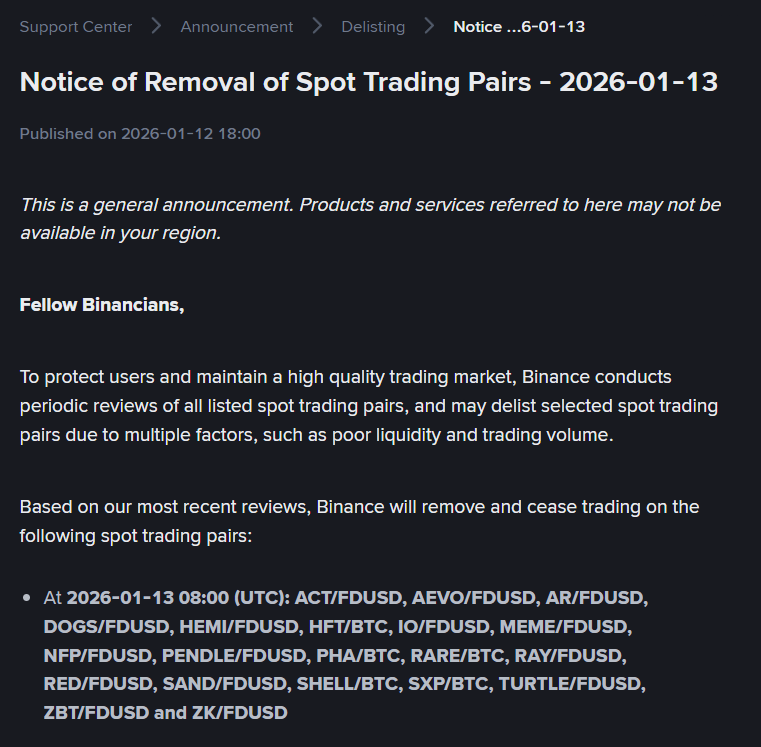Click the bold 2026-01-13 08:00 (UTC) time
761x747 pixels.
click(177, 598)
